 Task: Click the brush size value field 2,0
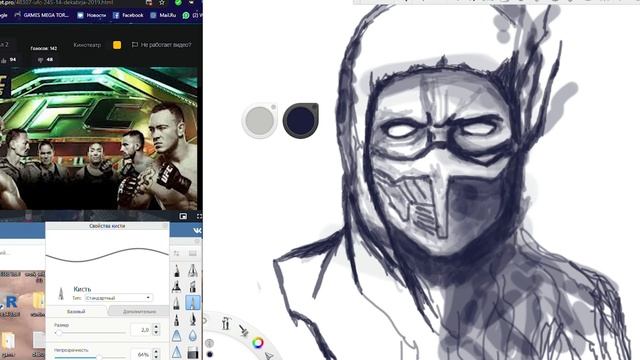141,329
